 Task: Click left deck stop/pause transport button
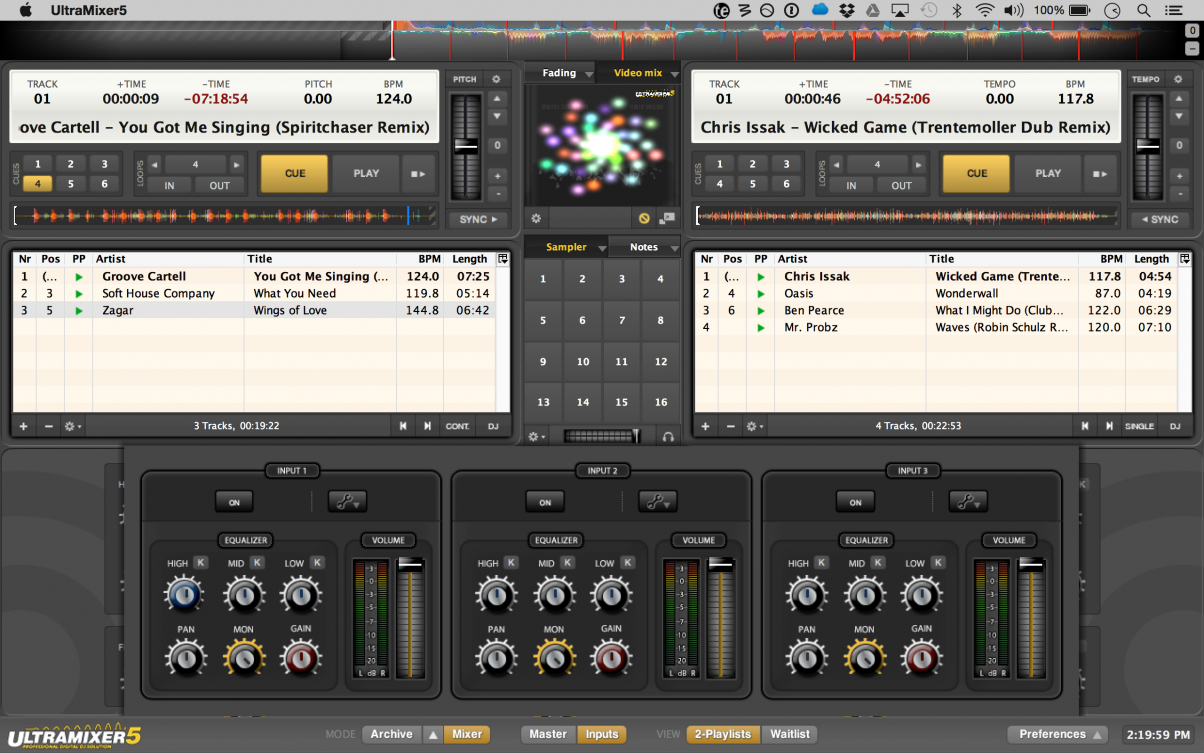[419, 173]
